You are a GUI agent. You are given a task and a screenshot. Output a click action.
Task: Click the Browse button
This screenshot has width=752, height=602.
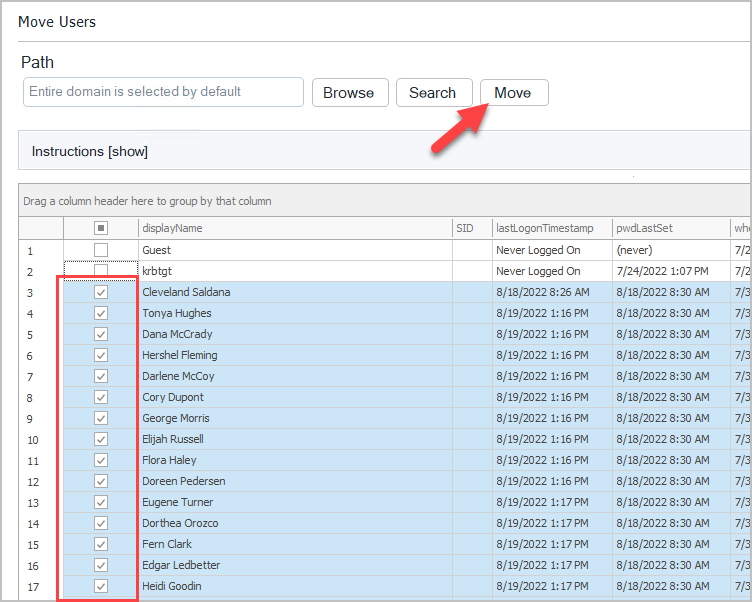(x=348, y=93)
